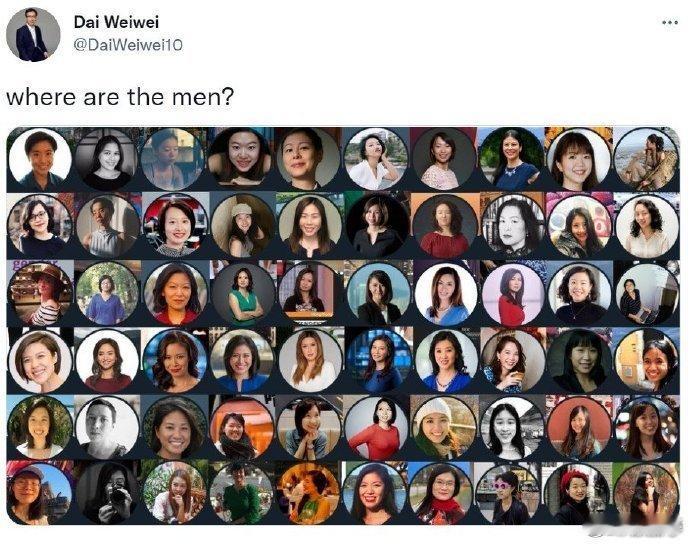690x544 pixels.
Task: Open Dai Weiwei's profile avatar
Action: coord(33,34)
